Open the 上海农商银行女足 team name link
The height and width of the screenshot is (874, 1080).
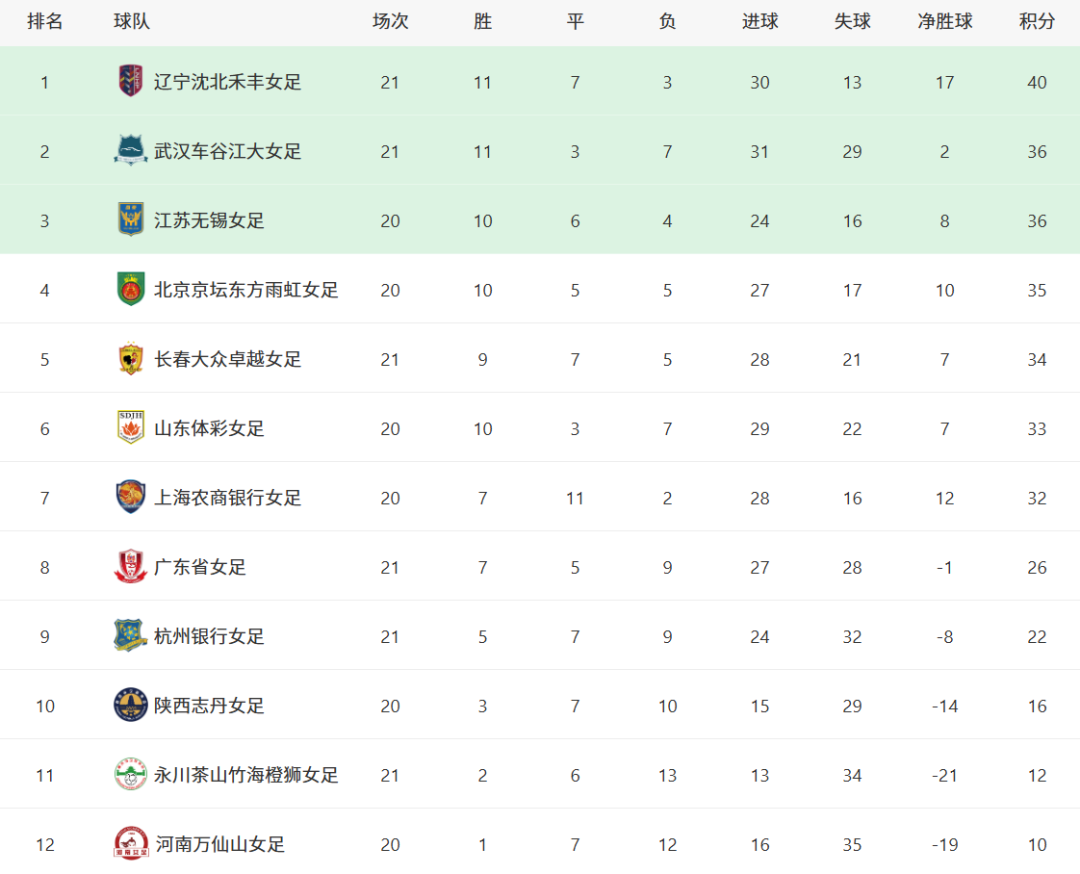click(x=227, y=497)
